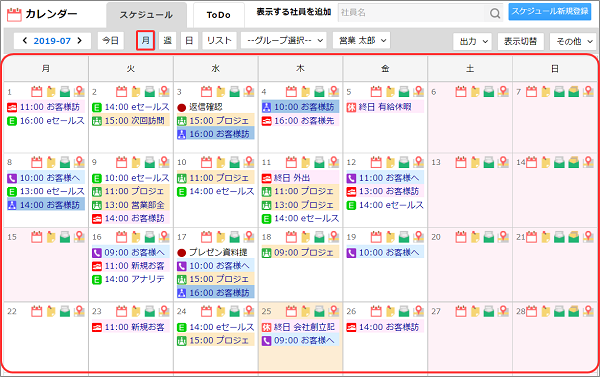
Task: Click the green mail icon on day 24
Action: 235,311
